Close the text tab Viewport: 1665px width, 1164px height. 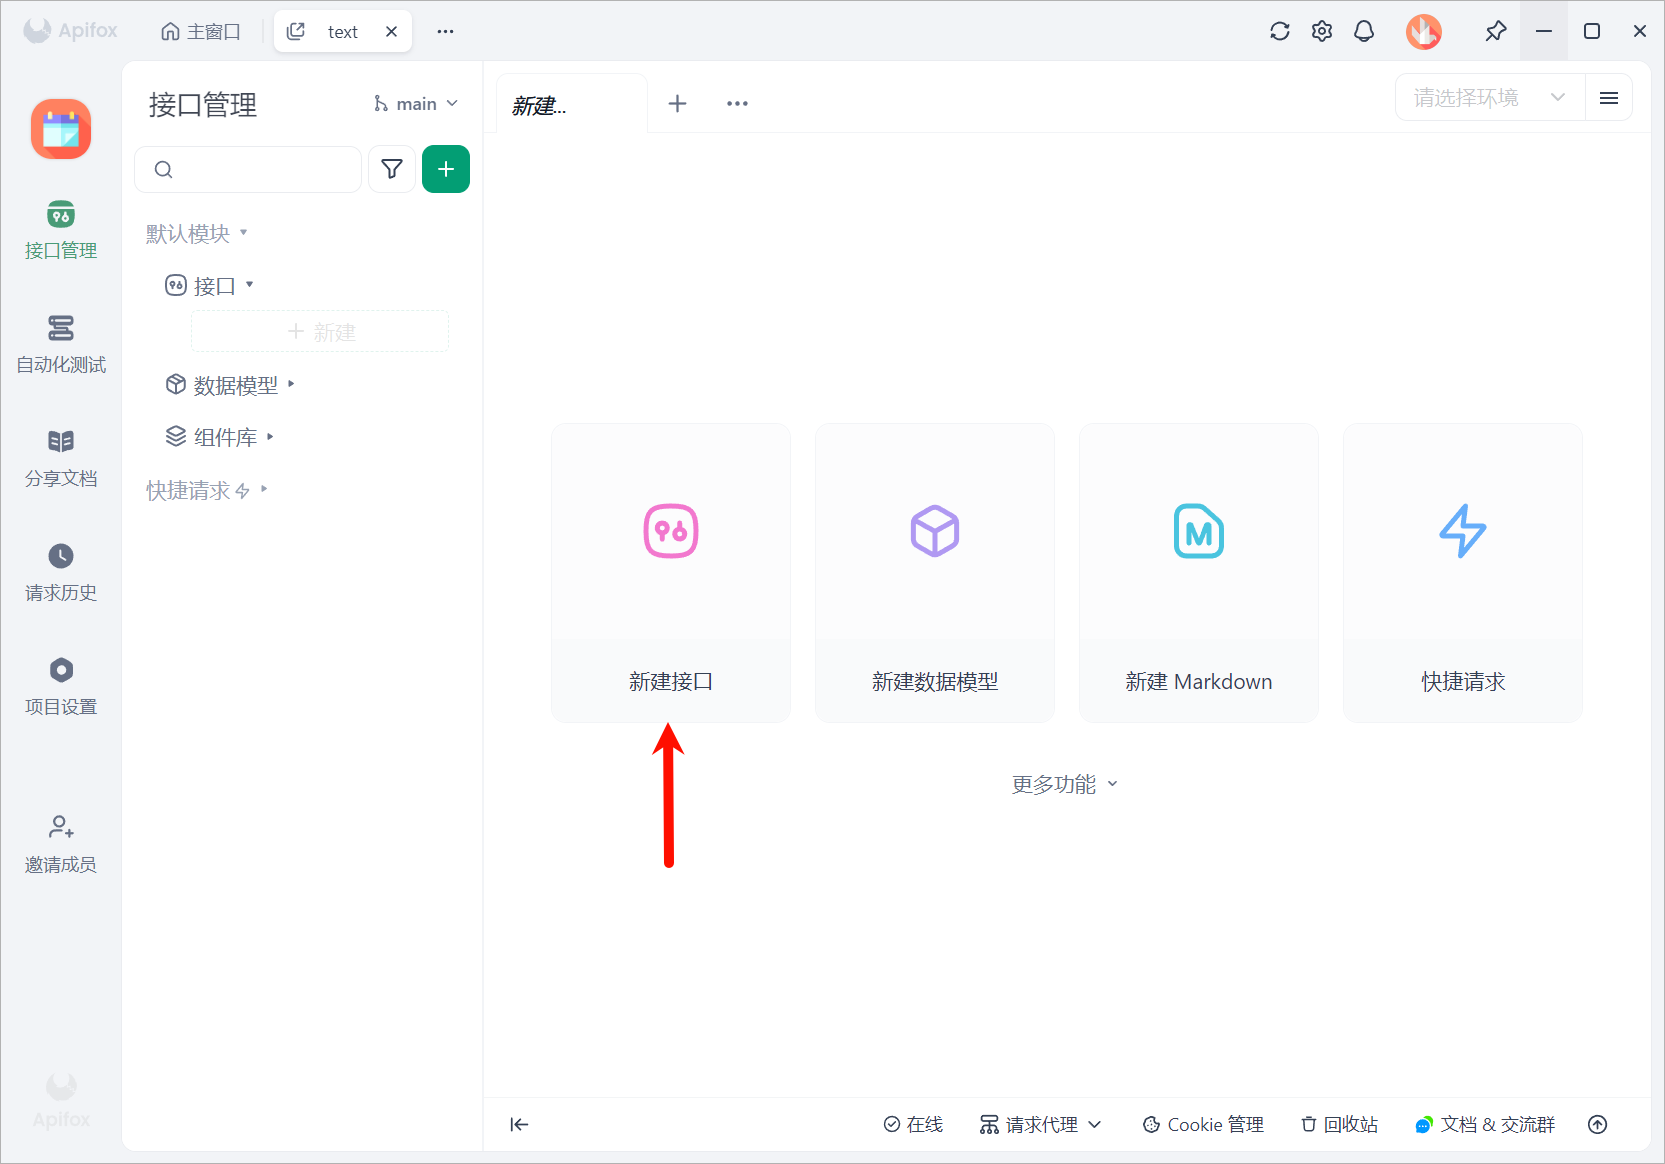click(x=391, y=31)
